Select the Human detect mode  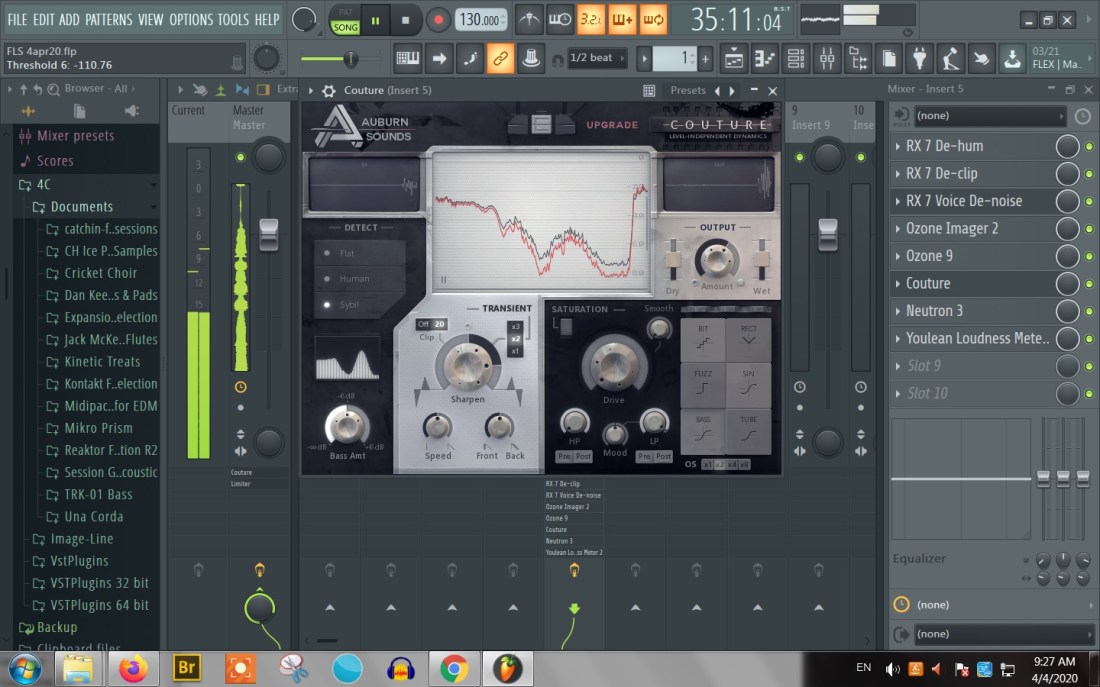(353, 279)
